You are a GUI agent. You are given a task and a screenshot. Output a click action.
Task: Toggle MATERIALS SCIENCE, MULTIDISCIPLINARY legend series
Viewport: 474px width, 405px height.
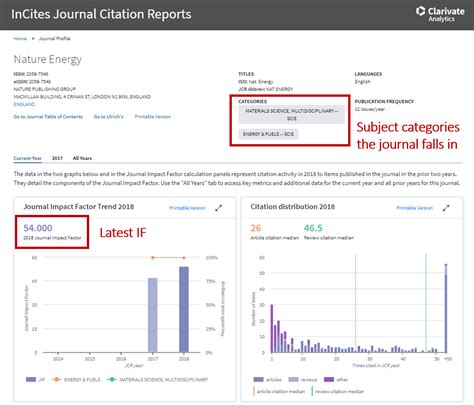157,379
